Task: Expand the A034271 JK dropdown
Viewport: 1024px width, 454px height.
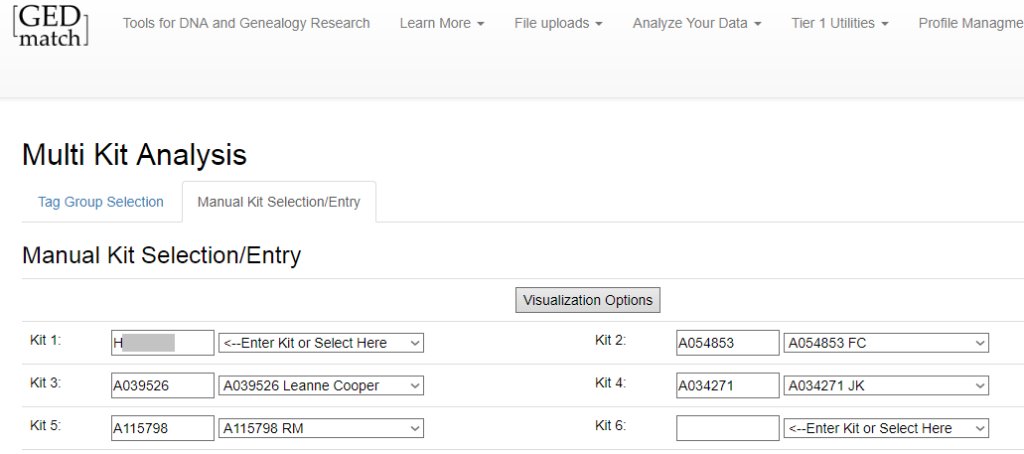Action: pyautogui.click(x=886, y=385)
